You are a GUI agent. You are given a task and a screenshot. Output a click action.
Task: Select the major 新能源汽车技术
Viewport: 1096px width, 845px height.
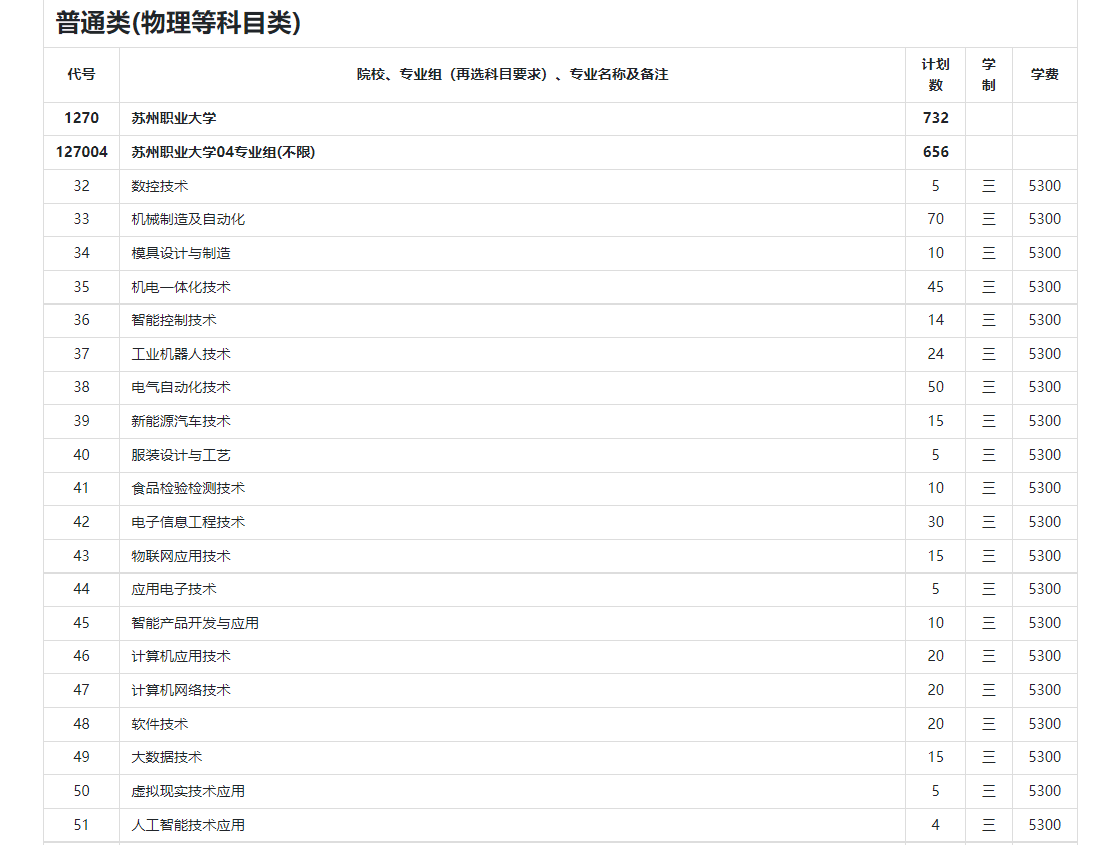pyautogui.click(x=181, y=421)
